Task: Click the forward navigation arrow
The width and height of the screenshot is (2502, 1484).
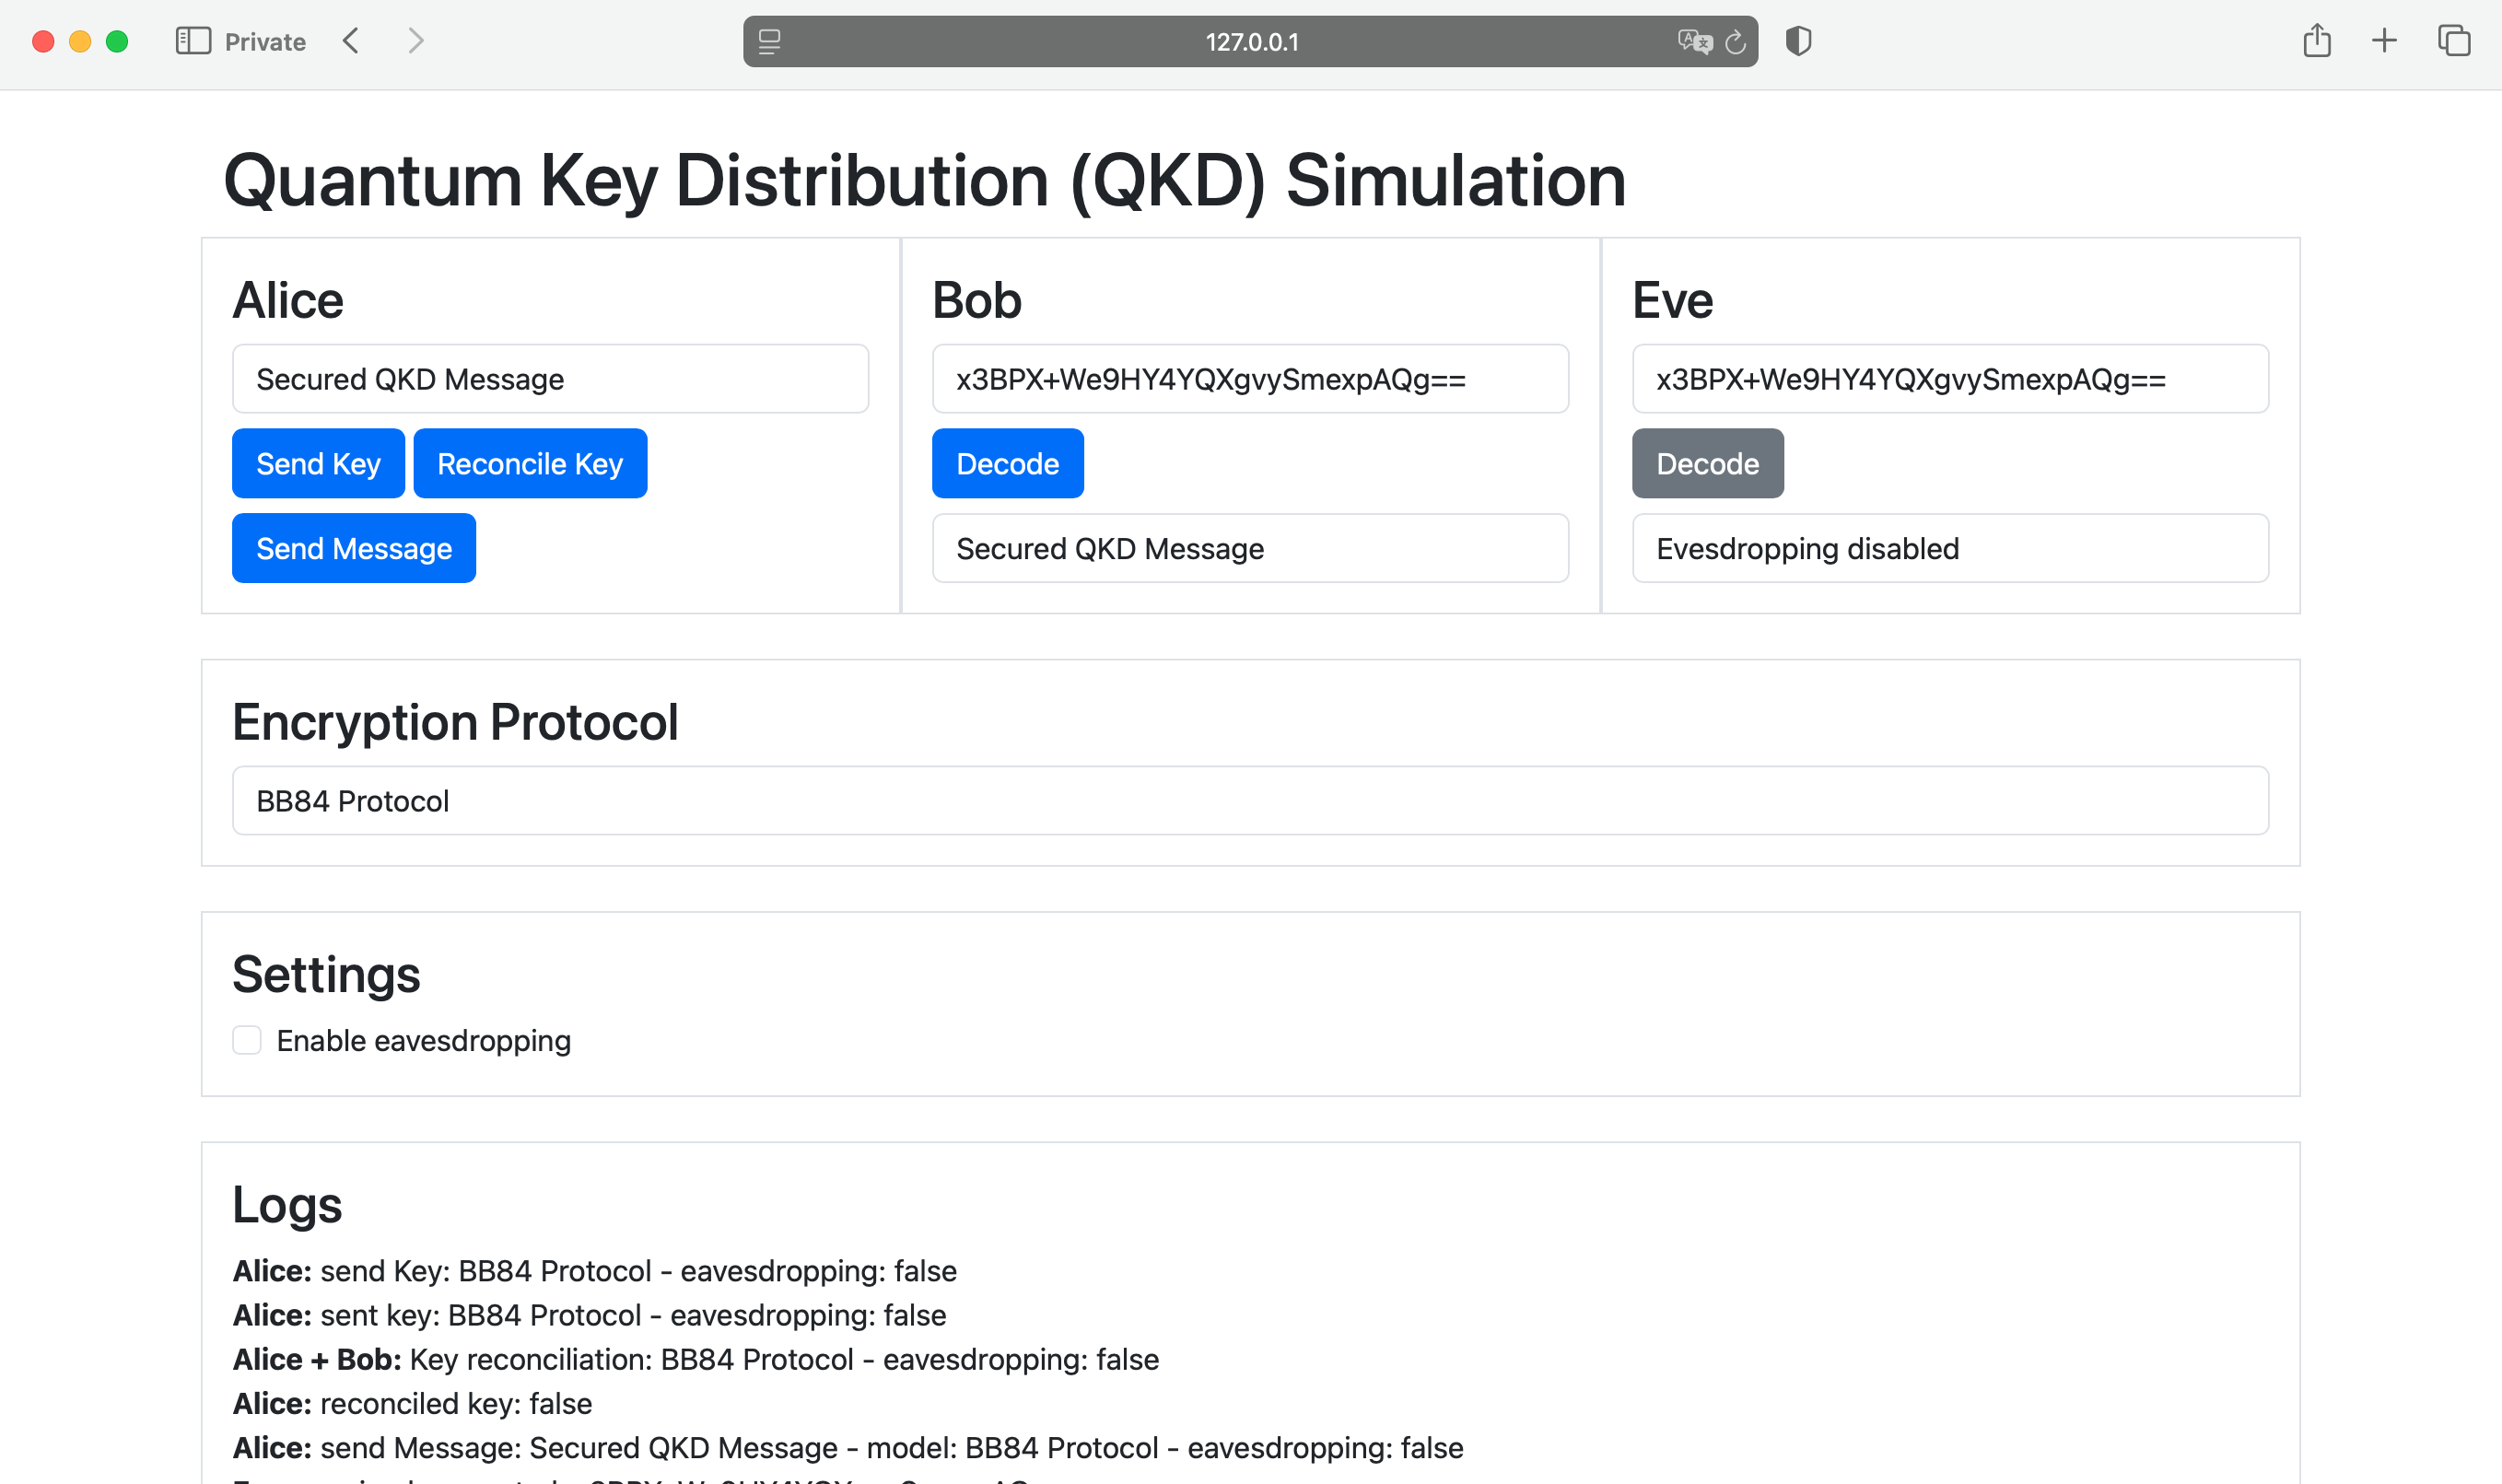Action: pos(416,41)
